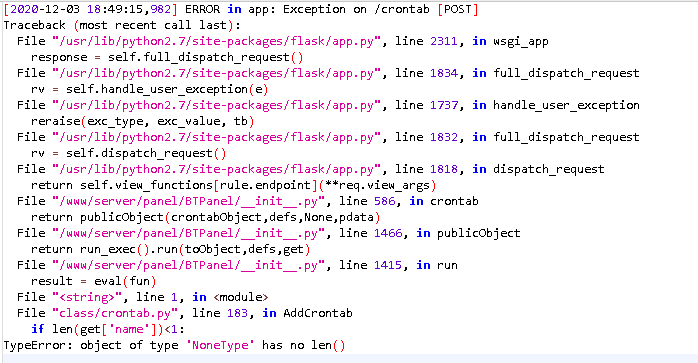Click the [POST] method label
The height and width of the screenshot is (363, 698).
pyautogui.click(x=458, y=9)
